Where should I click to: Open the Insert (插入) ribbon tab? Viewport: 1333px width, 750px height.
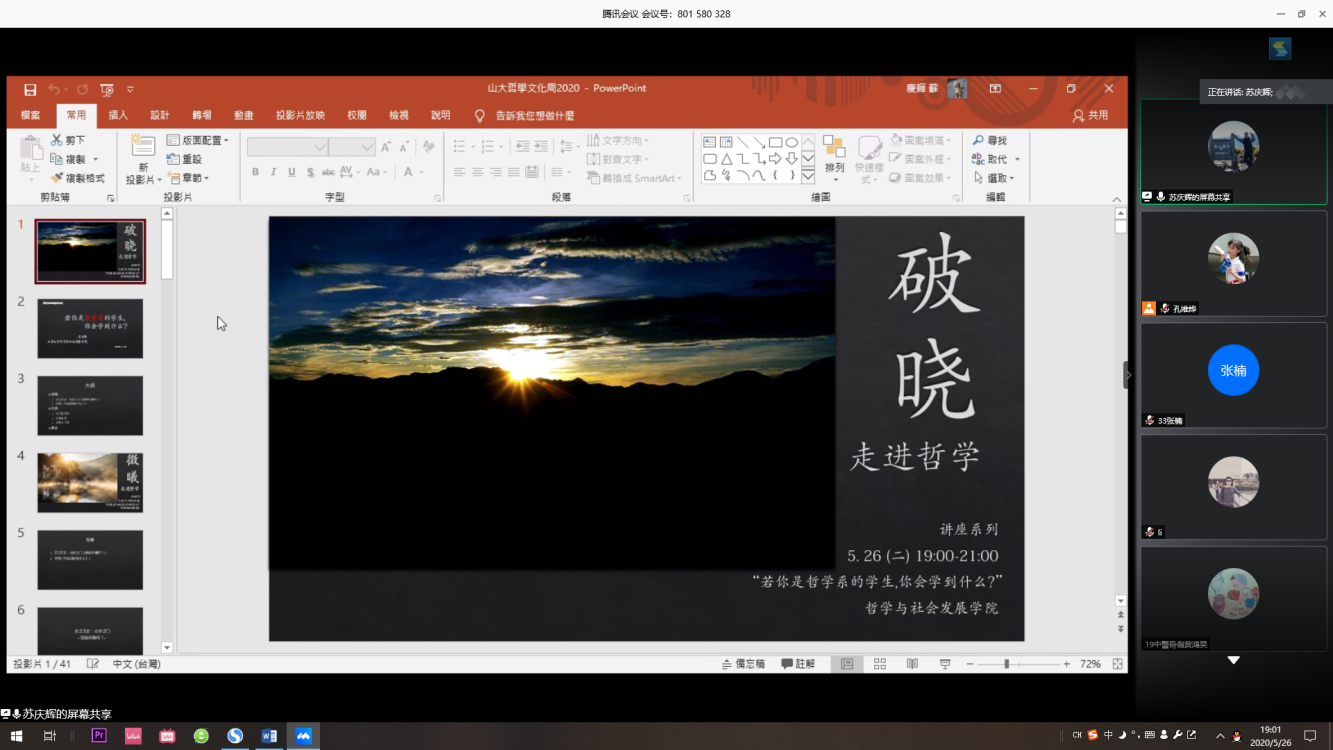[x=118, y=115]
